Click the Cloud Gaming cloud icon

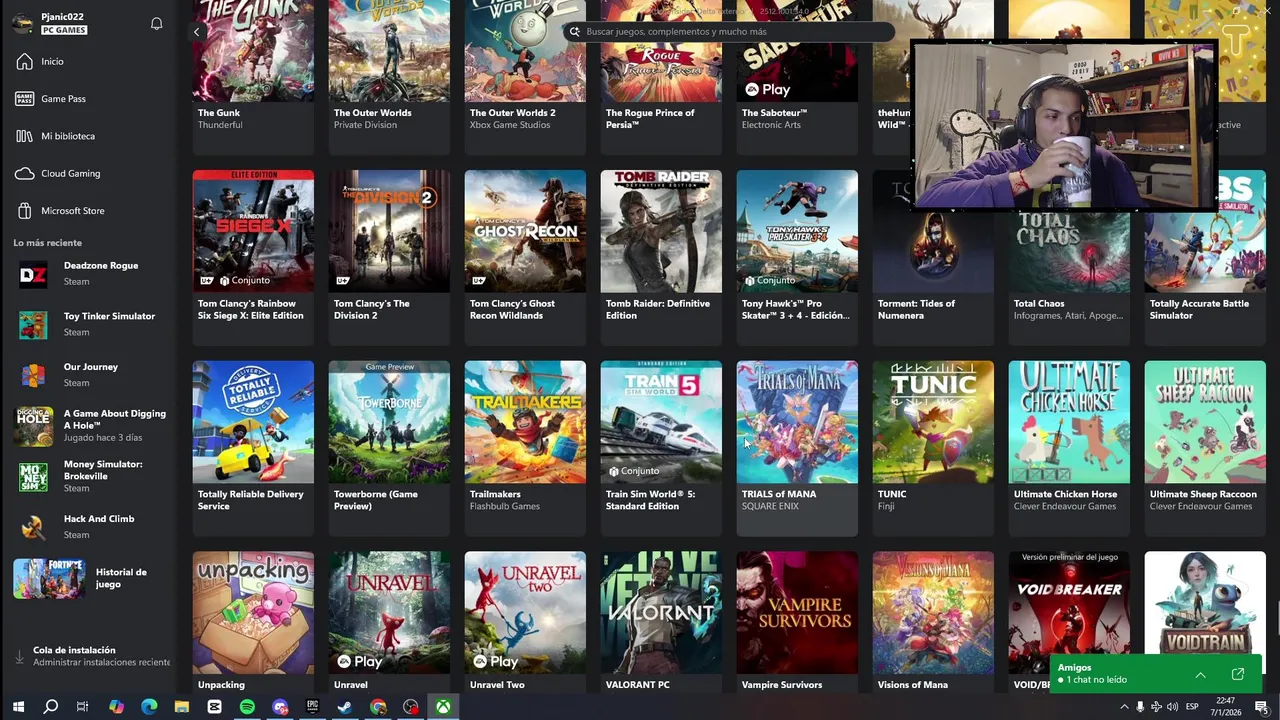click(25, 173)
